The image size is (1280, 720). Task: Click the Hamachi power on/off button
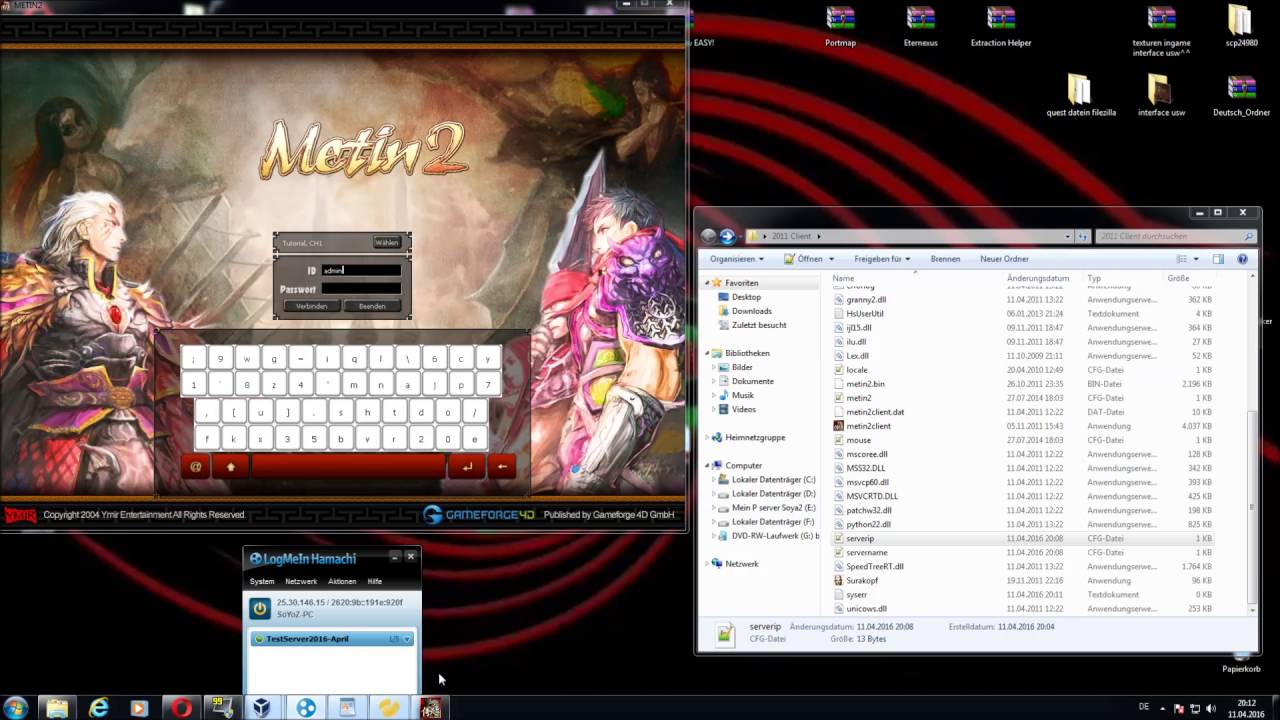260,608
